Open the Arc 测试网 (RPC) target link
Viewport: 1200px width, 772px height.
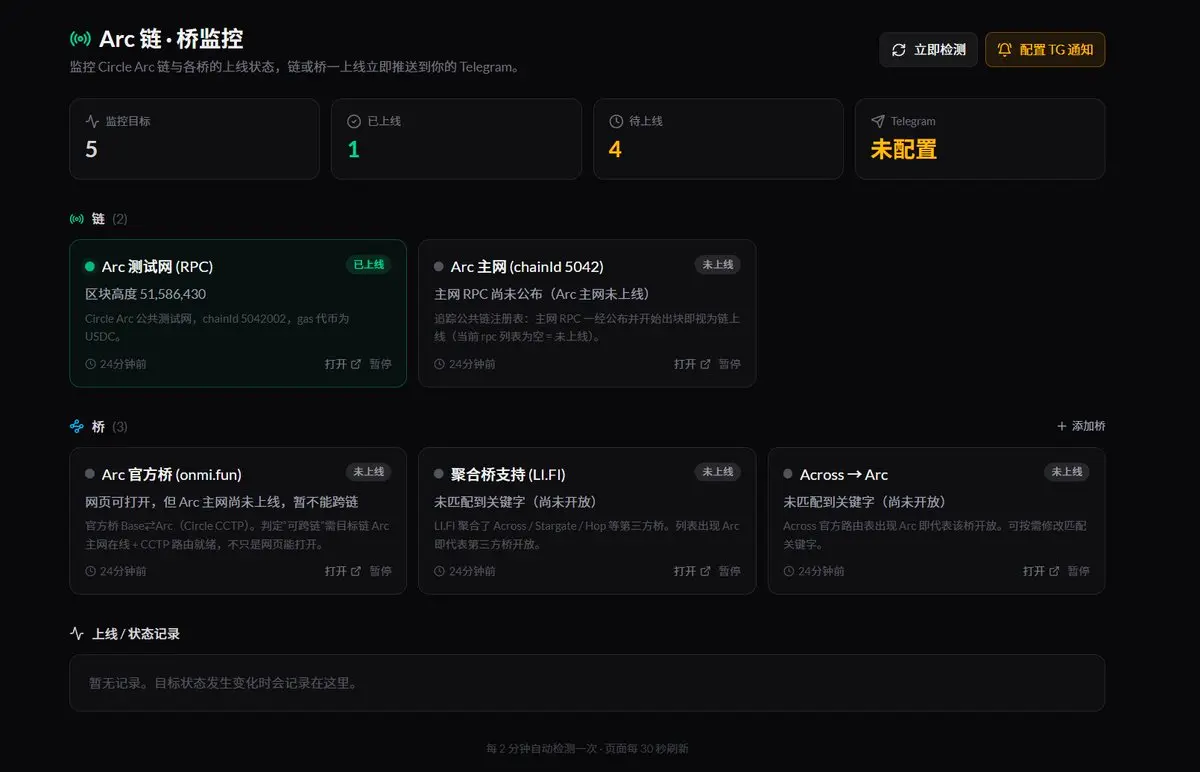[343, 364]
